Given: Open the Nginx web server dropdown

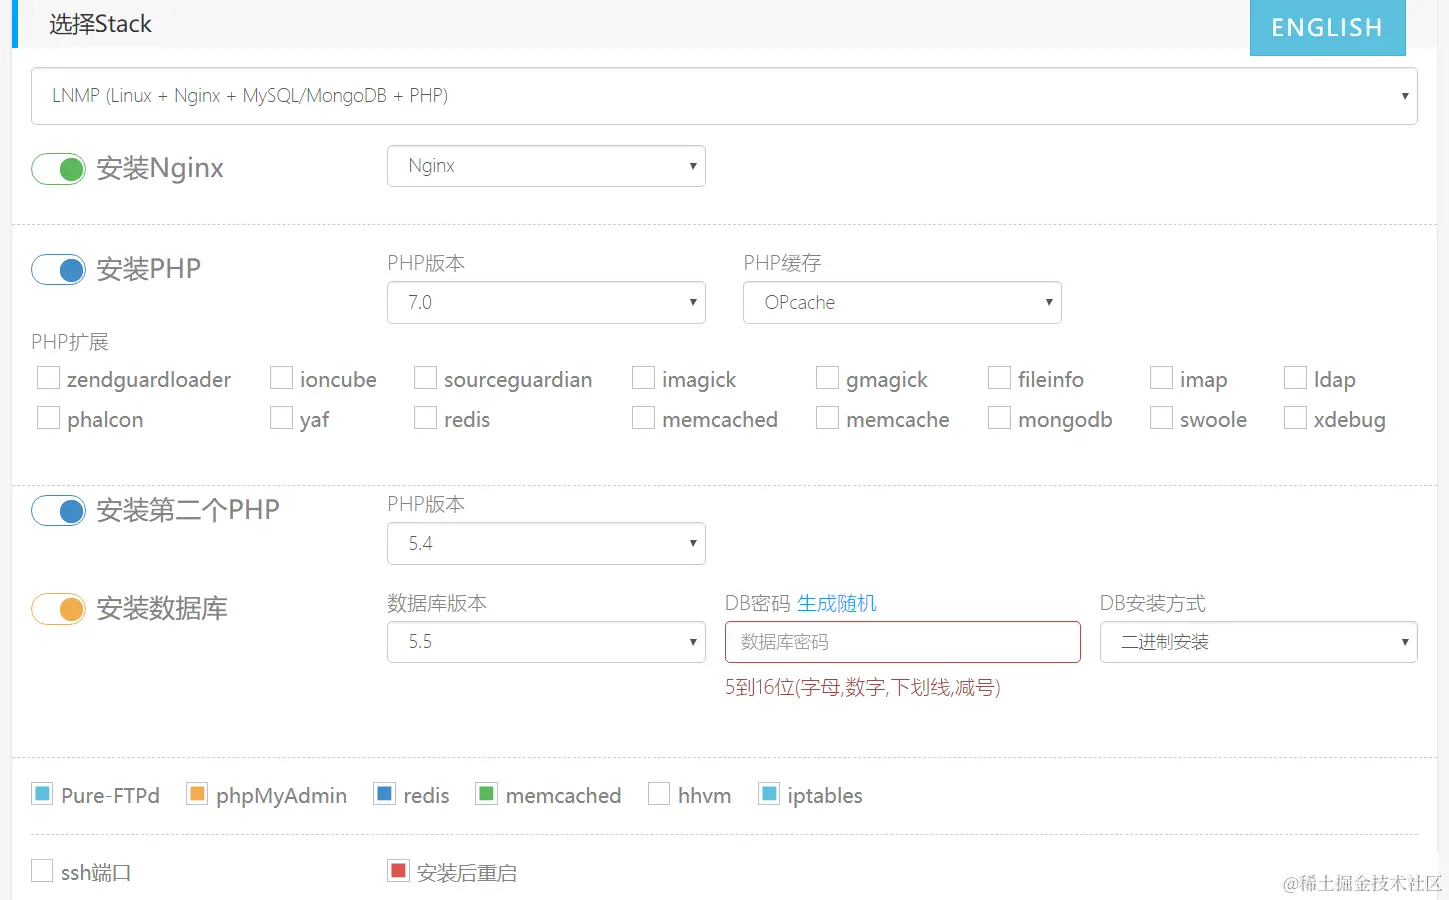Looking at the screenshot, I should [546, 166].
